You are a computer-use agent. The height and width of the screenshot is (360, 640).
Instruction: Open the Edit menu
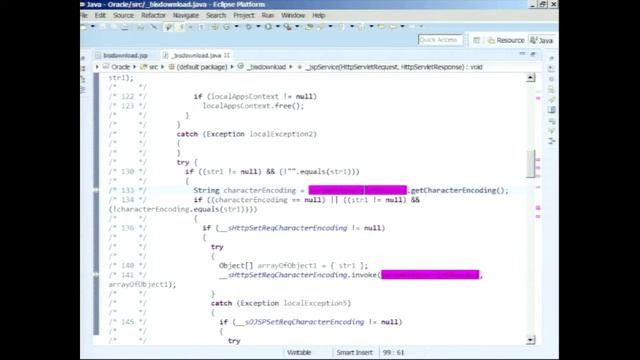pos(100,15)
